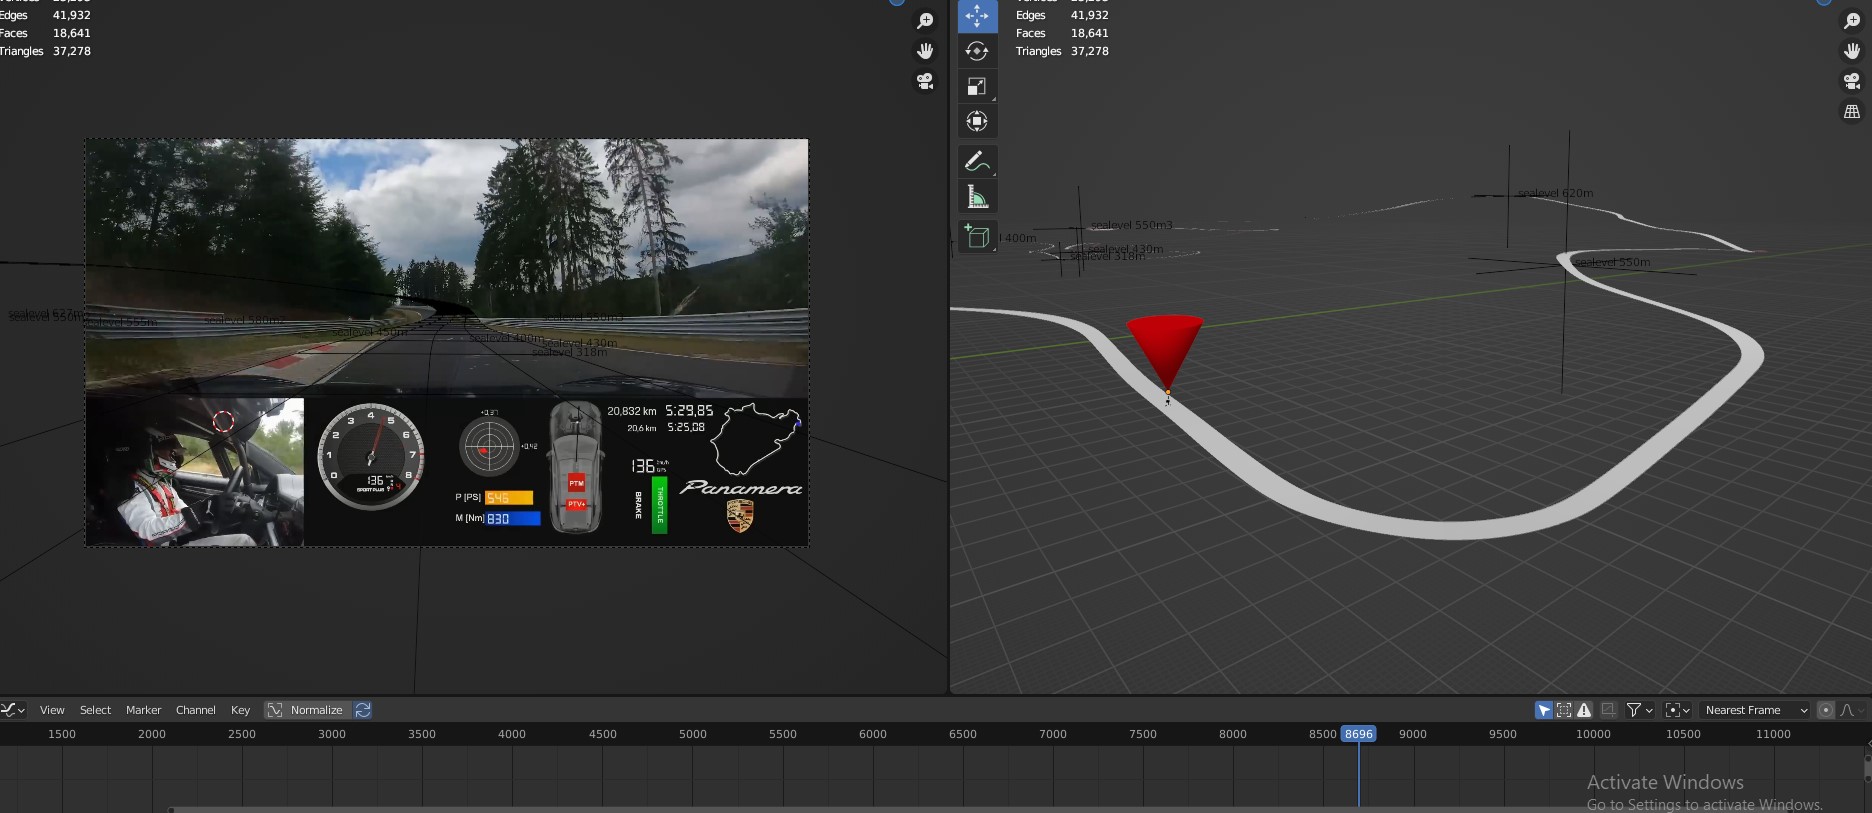Open the Pivot Point dropdown
This screenshot has width=1872, height=813.
pyautogui.click(x=1678, y=710)
